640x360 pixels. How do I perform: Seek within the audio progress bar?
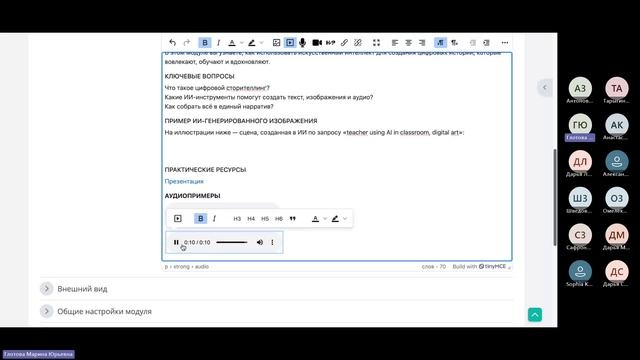(x=232, y=242)
